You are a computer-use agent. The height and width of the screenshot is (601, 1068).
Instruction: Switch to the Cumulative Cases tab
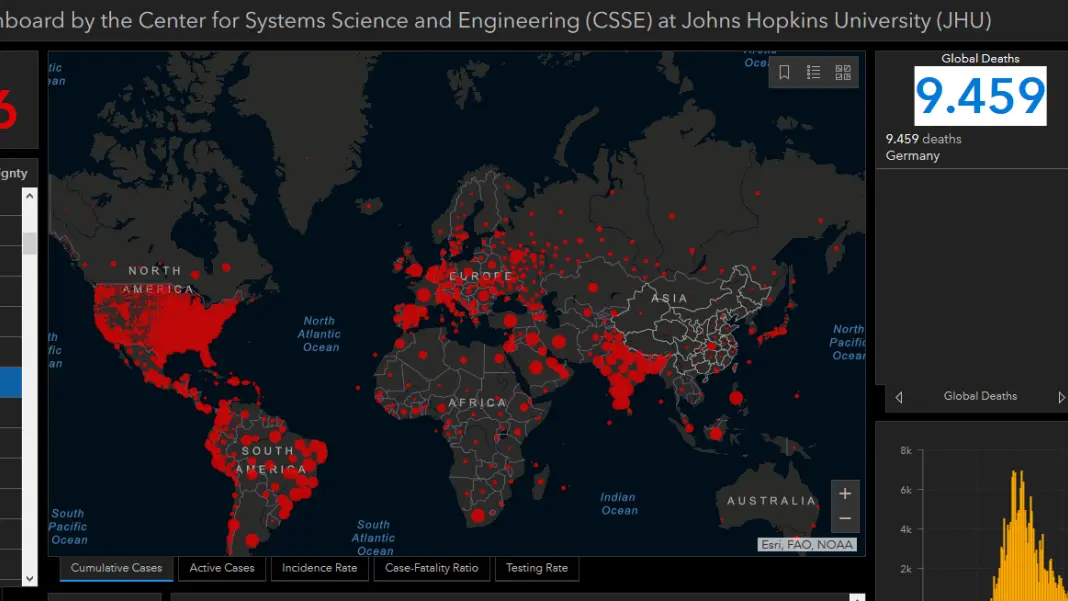[x=116, y=568]
